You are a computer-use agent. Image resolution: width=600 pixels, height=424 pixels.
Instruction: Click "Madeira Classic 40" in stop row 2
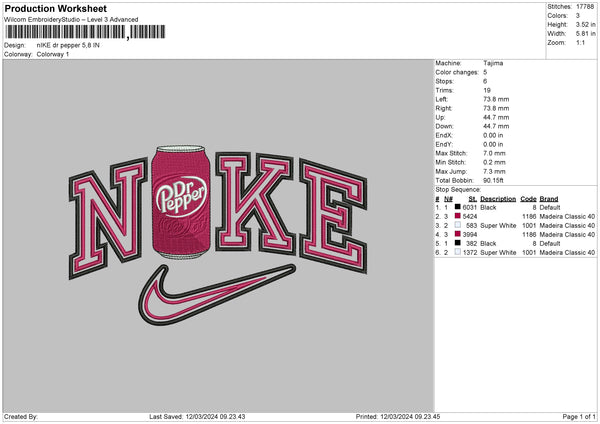point(567,217)
